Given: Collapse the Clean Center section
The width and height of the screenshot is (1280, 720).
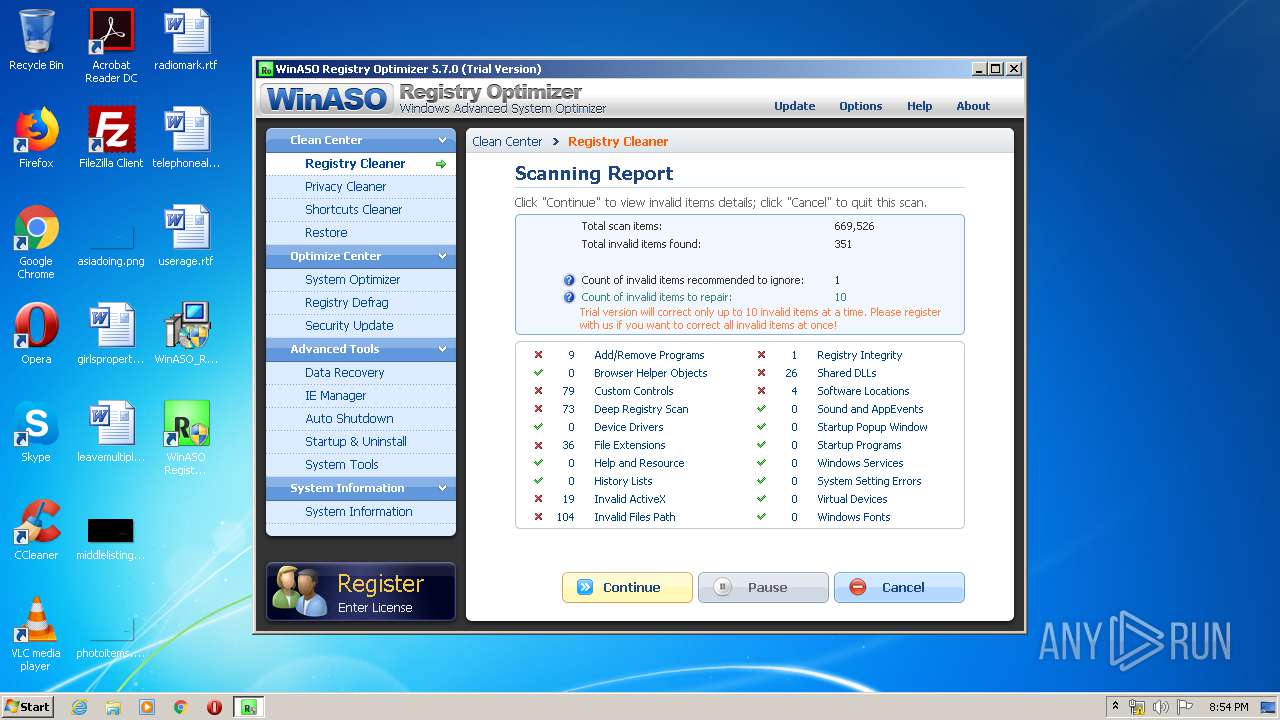Looking at the screenshot, I should tap(442, 140).
